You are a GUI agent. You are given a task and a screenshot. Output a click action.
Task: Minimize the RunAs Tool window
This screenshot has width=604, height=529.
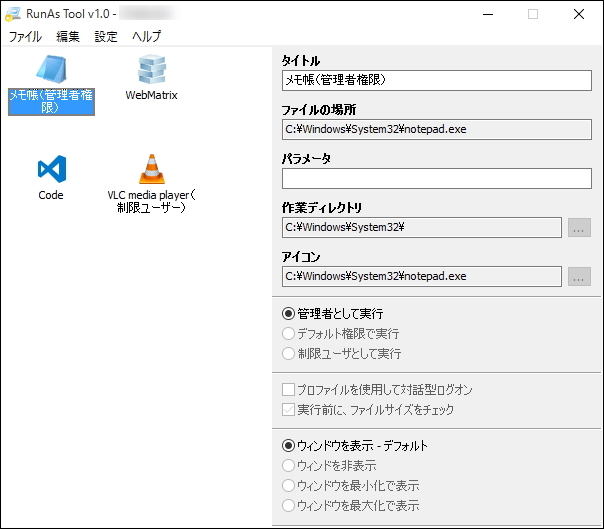pos(488,14)
